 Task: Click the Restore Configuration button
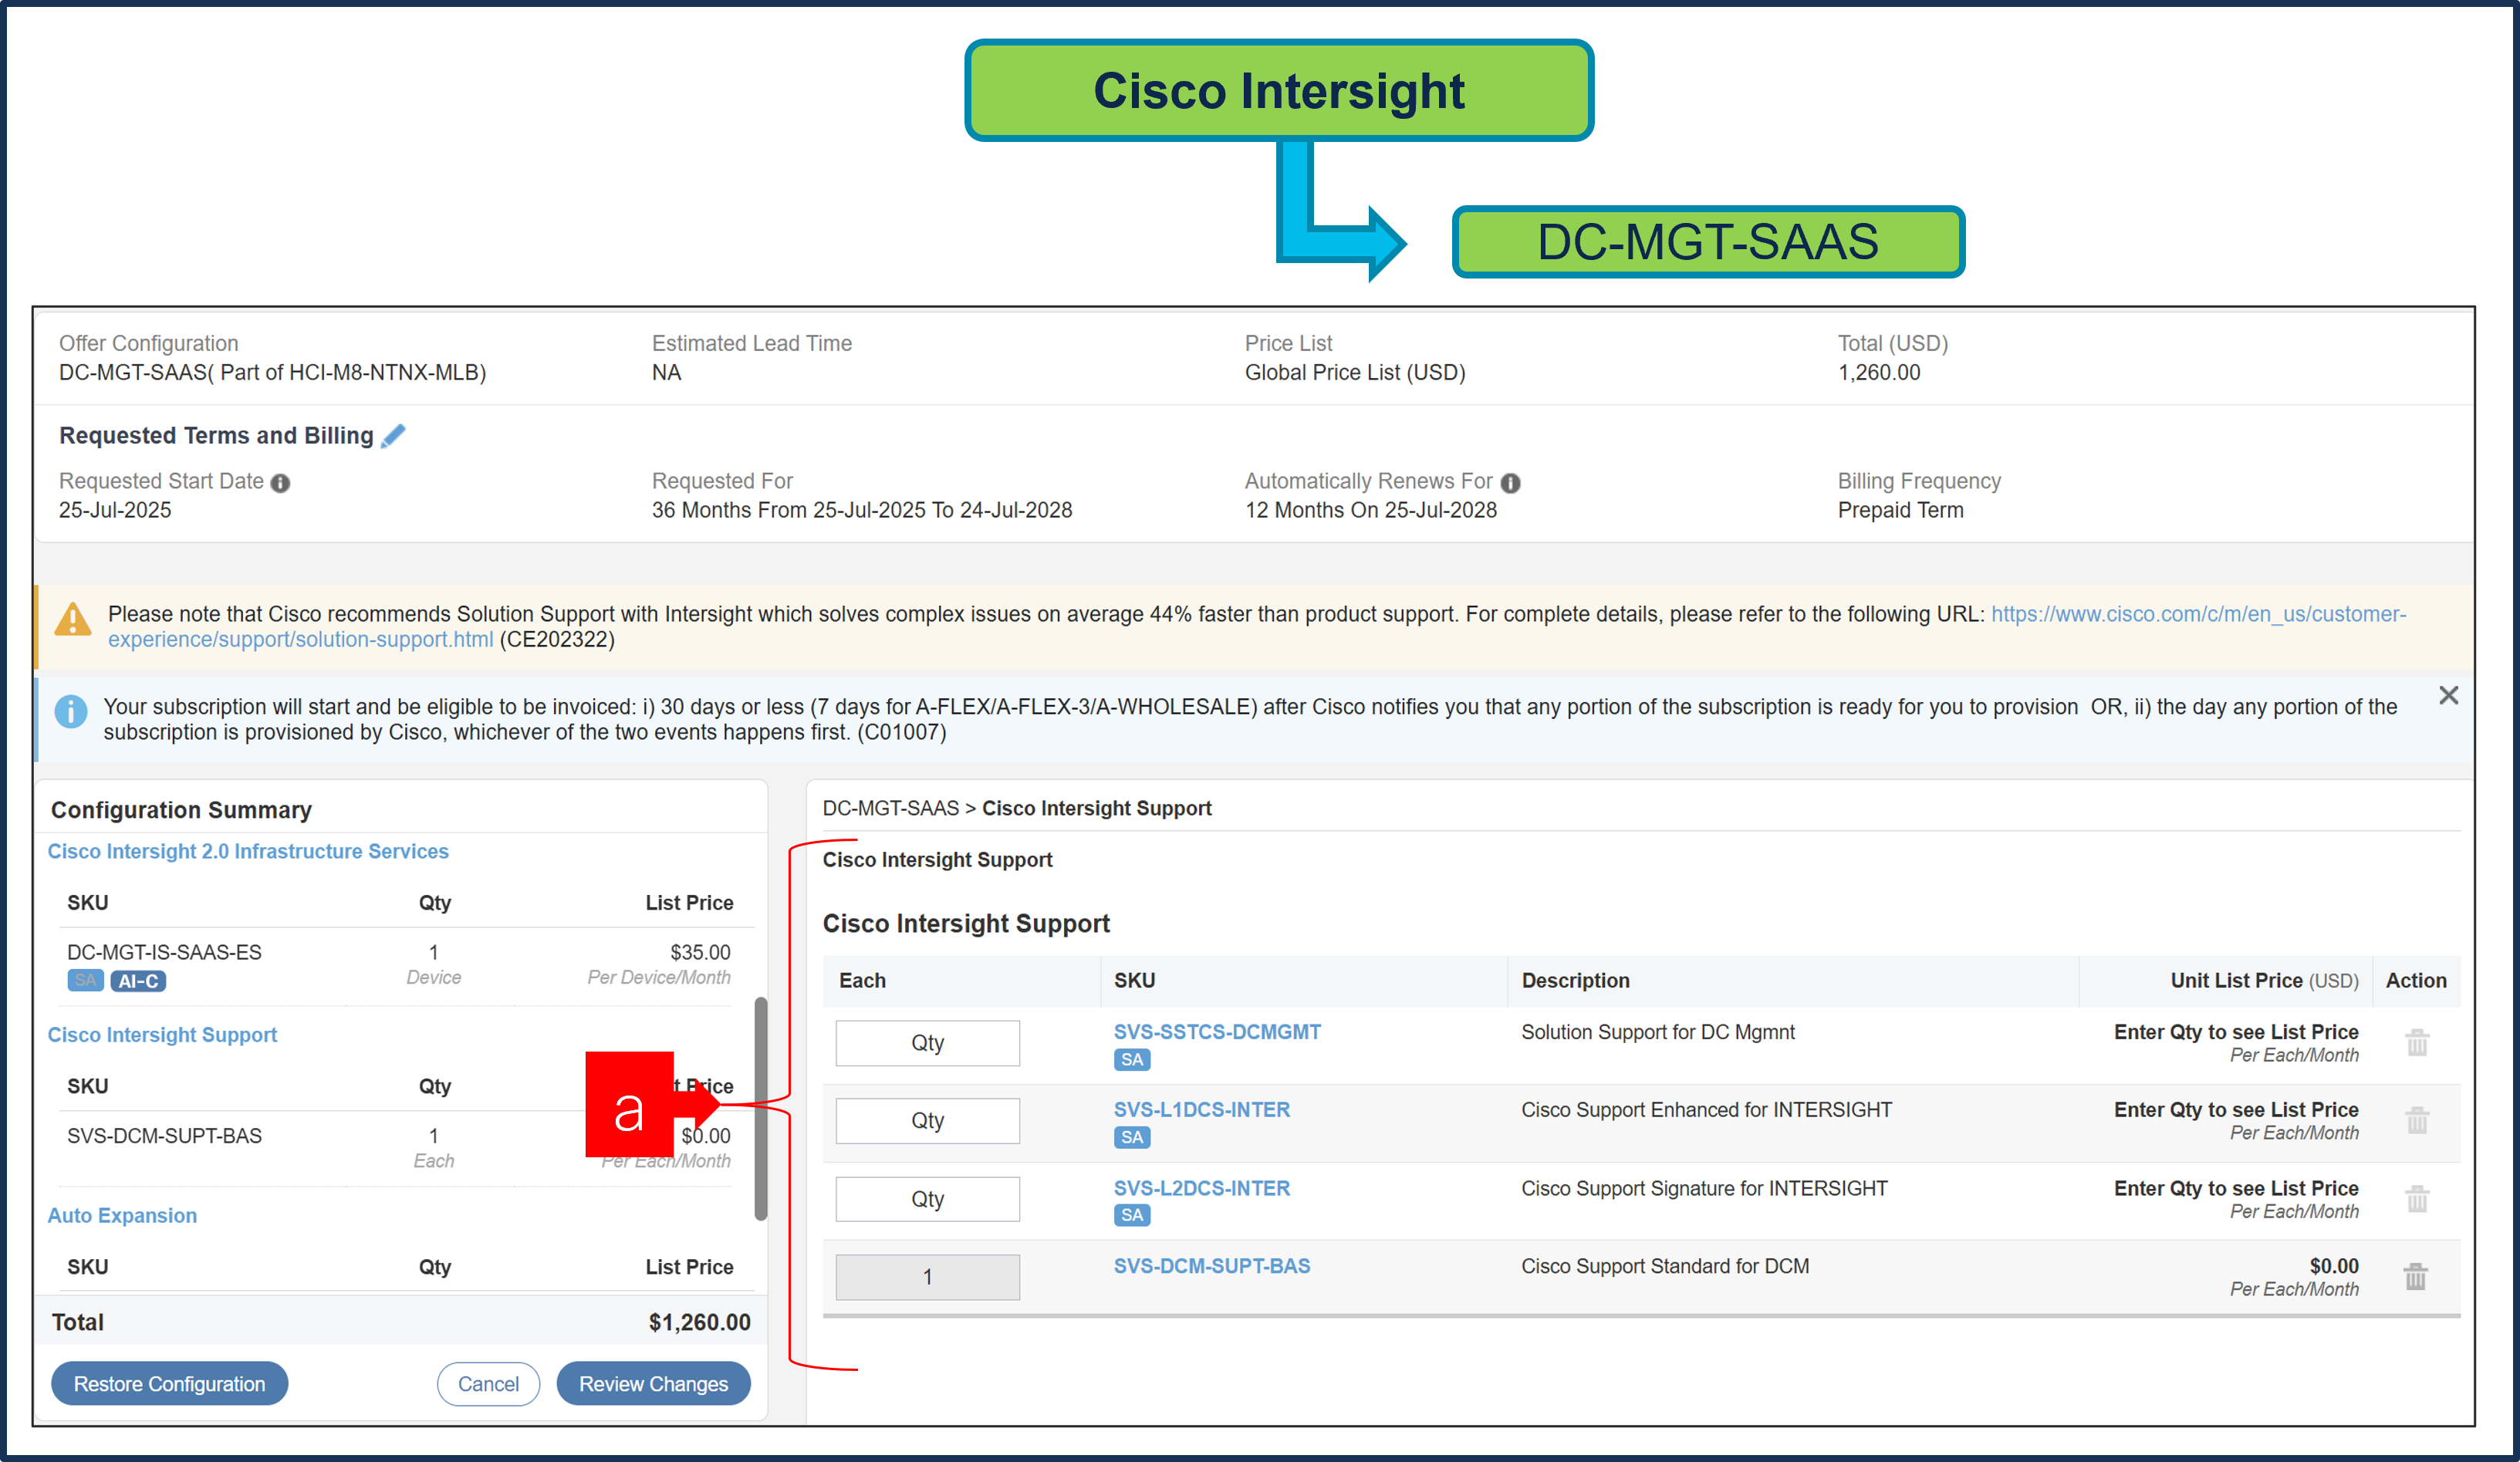[x=169, y=1383]
